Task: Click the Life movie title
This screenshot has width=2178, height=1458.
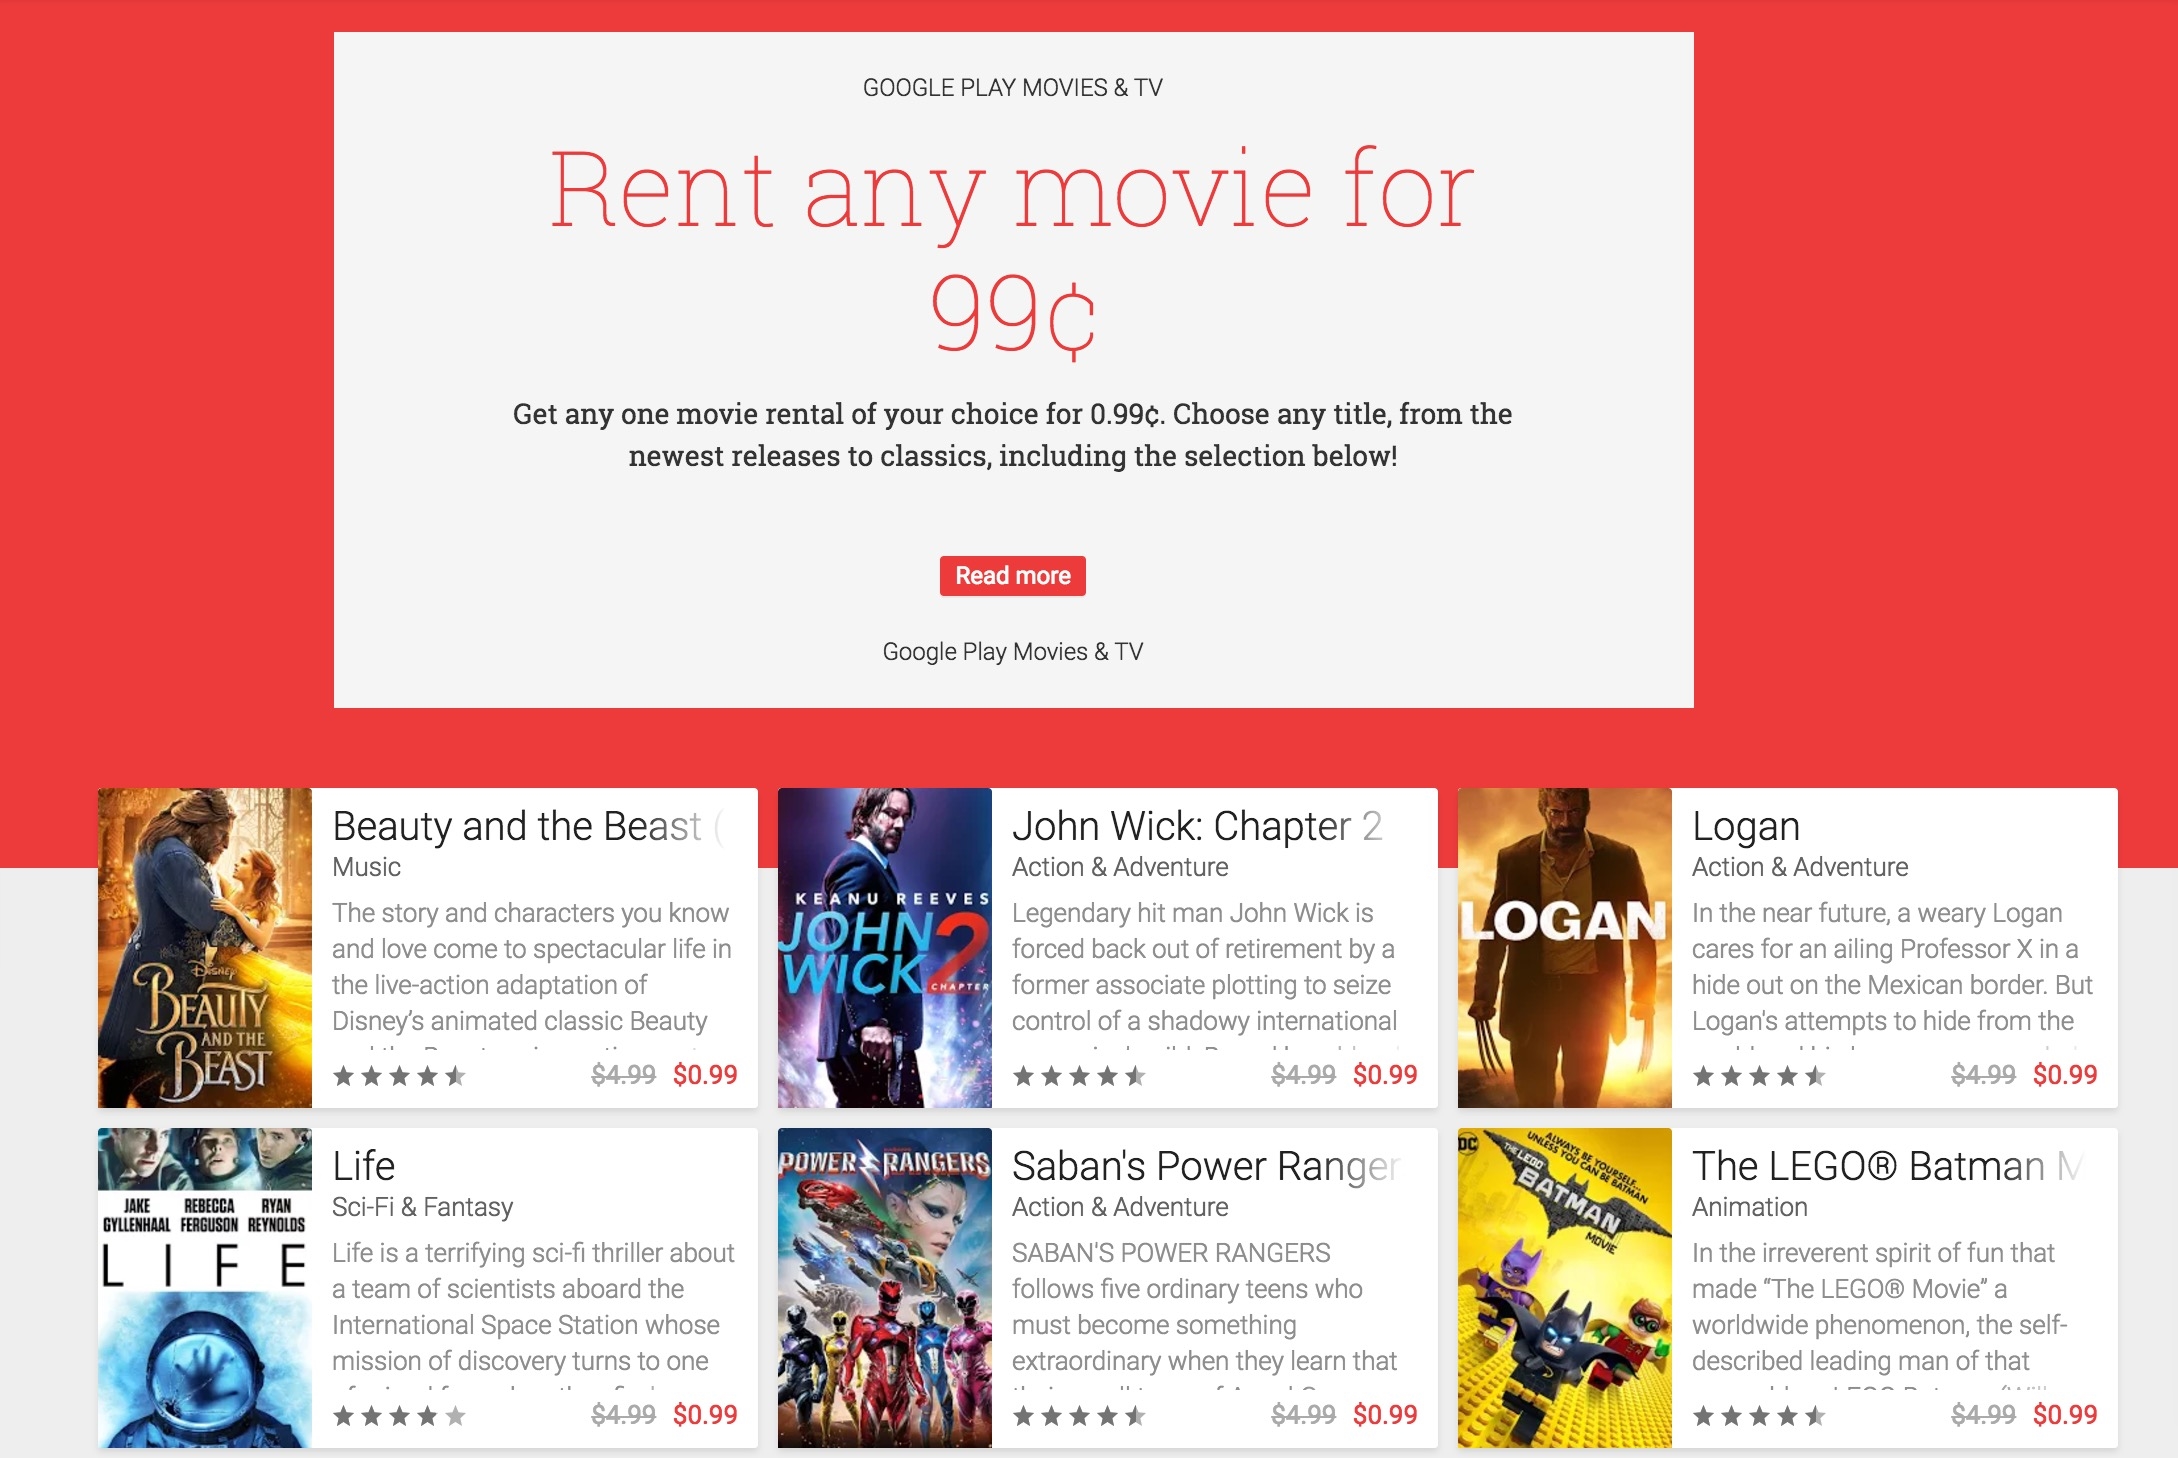Action: [364, 1167]
